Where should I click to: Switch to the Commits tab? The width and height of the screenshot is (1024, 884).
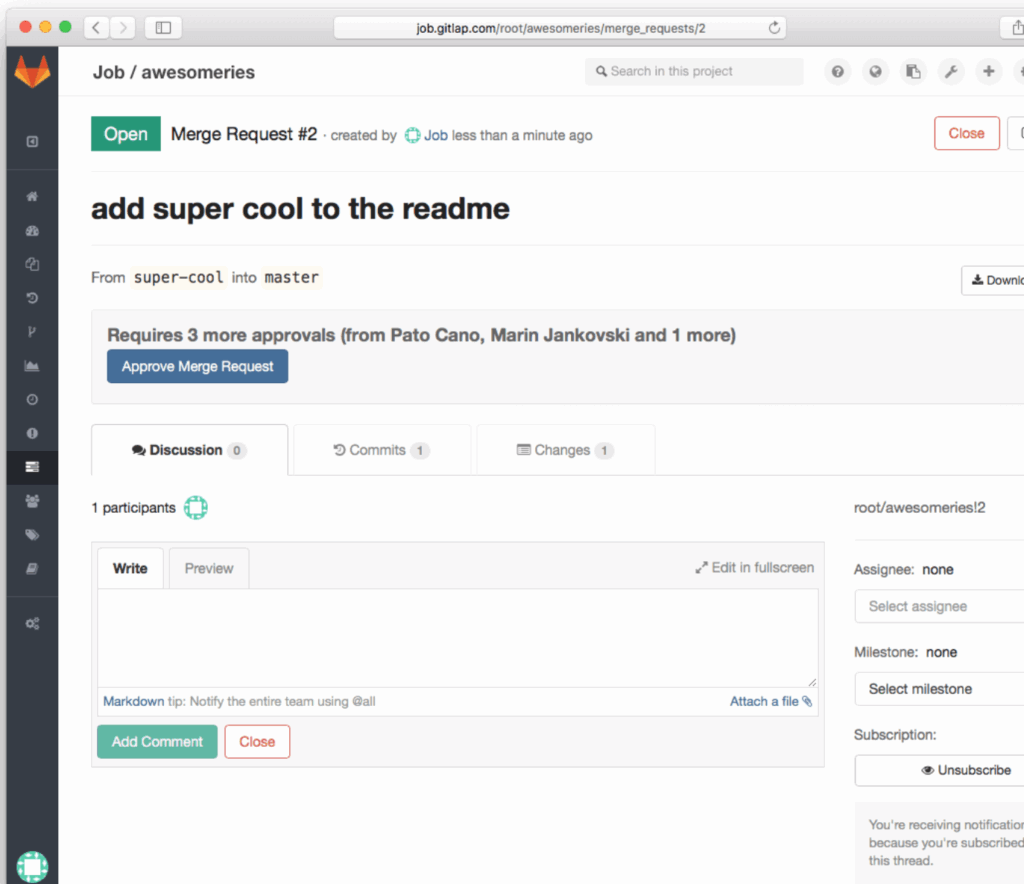(381, 450)
